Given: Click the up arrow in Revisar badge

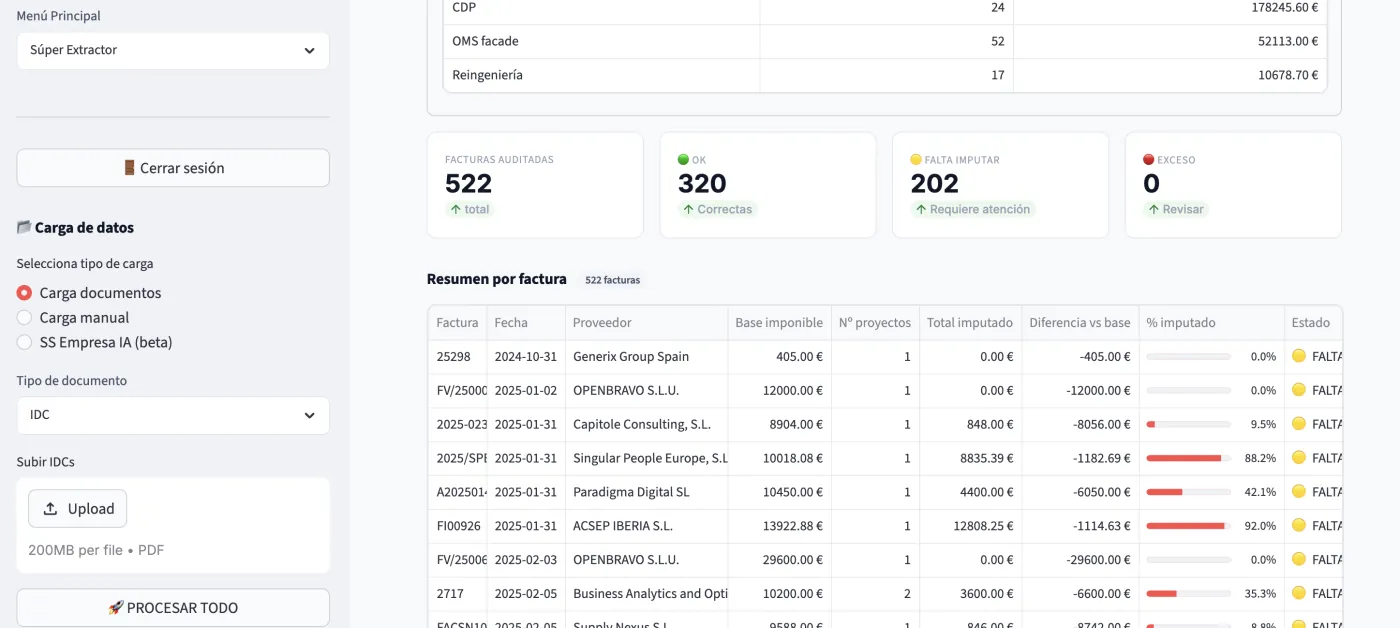Looking at the screenshot, I should click(x=1153, y=210).
